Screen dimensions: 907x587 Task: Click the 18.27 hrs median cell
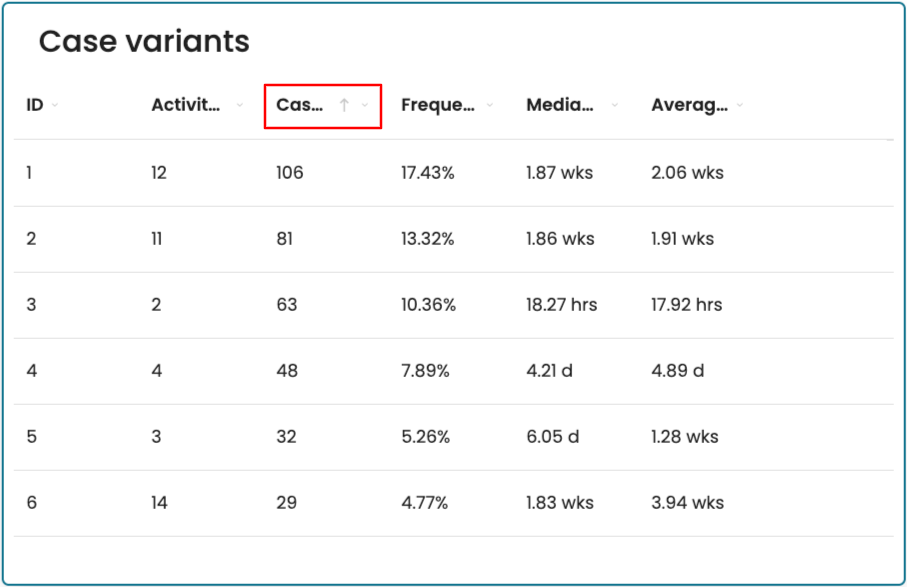561,305
